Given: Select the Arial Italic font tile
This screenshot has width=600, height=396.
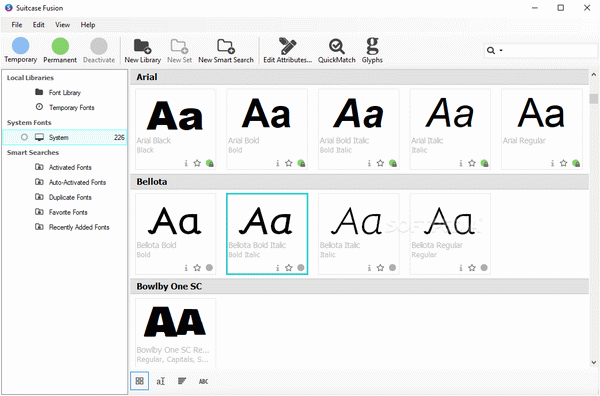Looking at the screenshot, I should point(450,129).
